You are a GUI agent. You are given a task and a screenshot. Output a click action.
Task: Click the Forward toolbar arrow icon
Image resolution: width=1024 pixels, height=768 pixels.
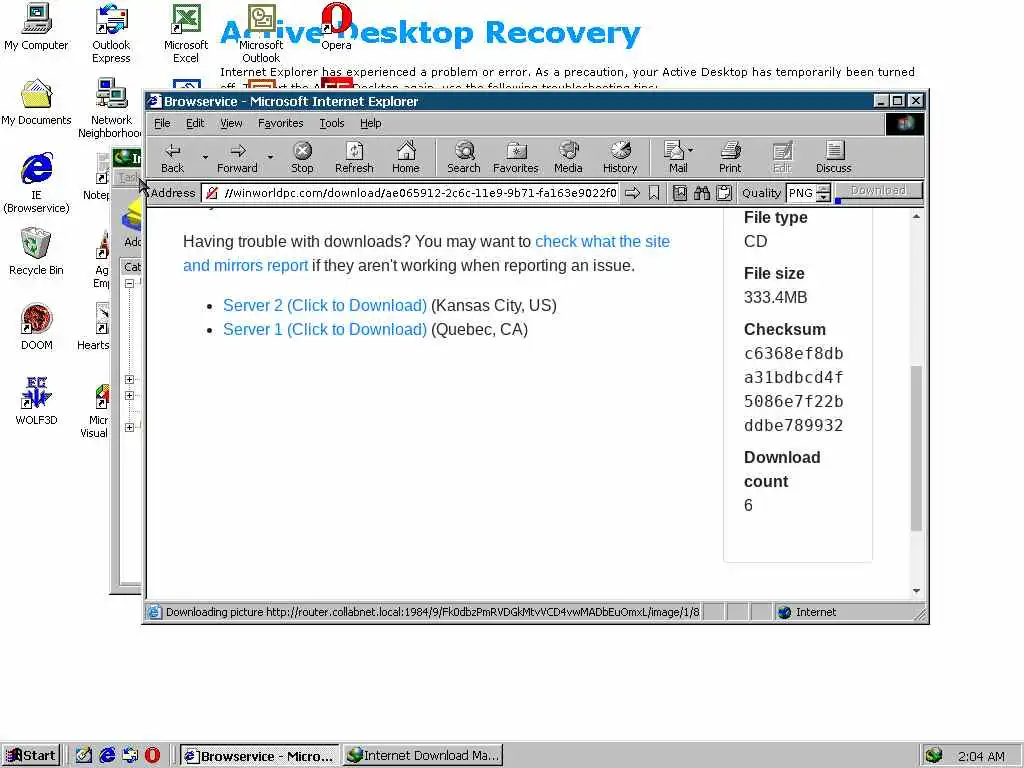(x=238, y=152)
